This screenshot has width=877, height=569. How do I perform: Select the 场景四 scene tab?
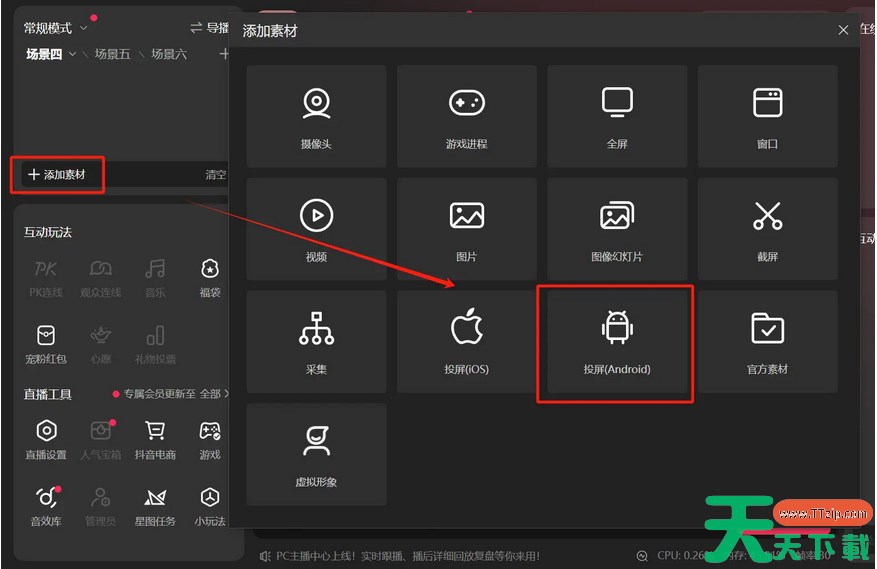pyautogui.click(x=44, y=54)
